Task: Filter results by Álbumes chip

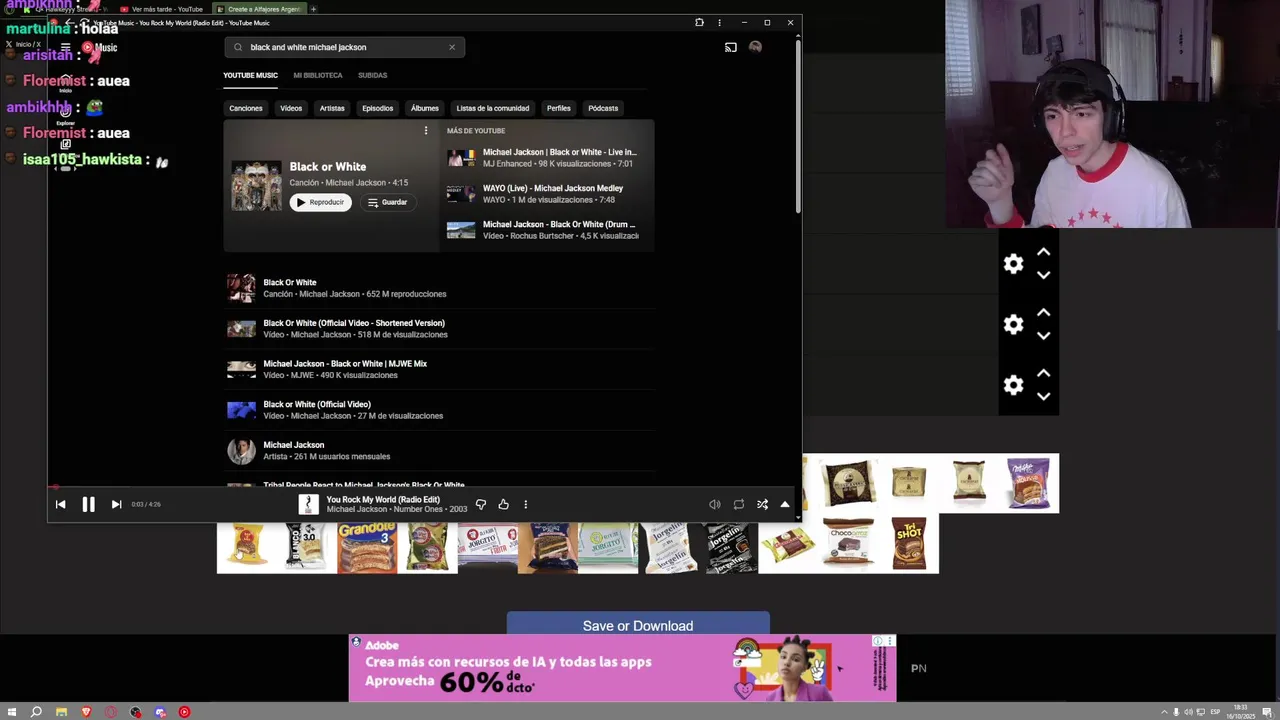Action: pos(425,108)
